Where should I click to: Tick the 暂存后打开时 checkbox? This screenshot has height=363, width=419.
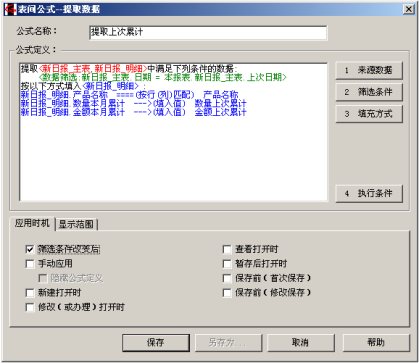pyautogui.click(x=227, y=264)
